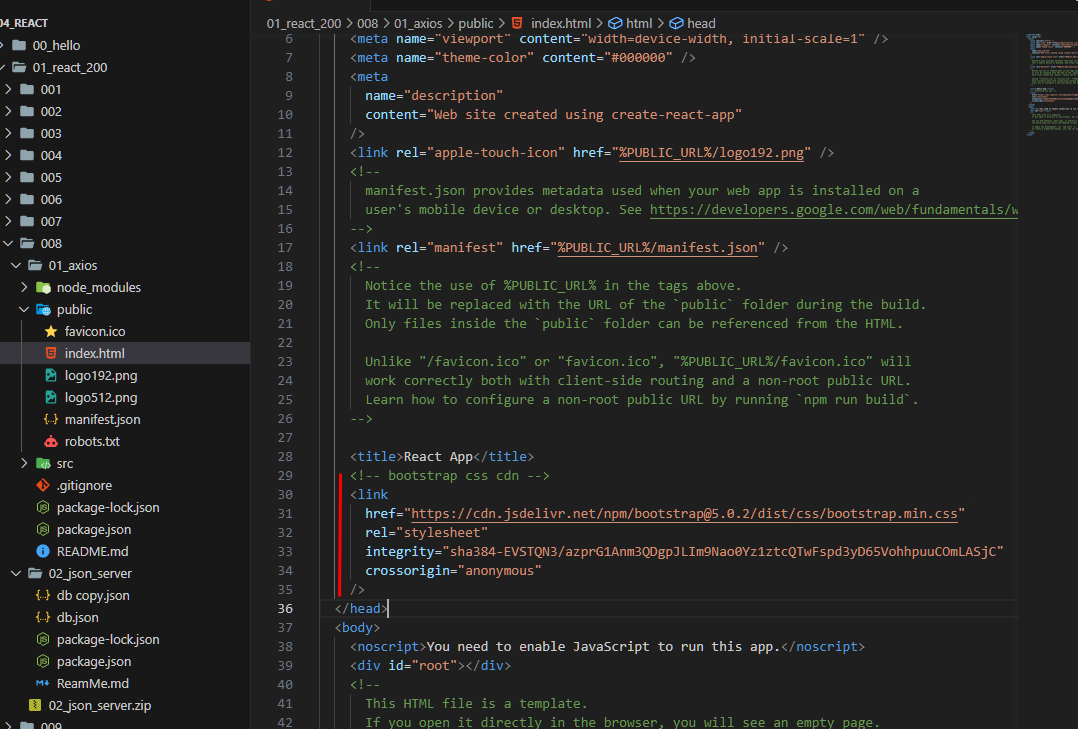Expand the src folder chevron
Image resolution: width=1078 pixels, height=729 pixels.
point(24,464)
